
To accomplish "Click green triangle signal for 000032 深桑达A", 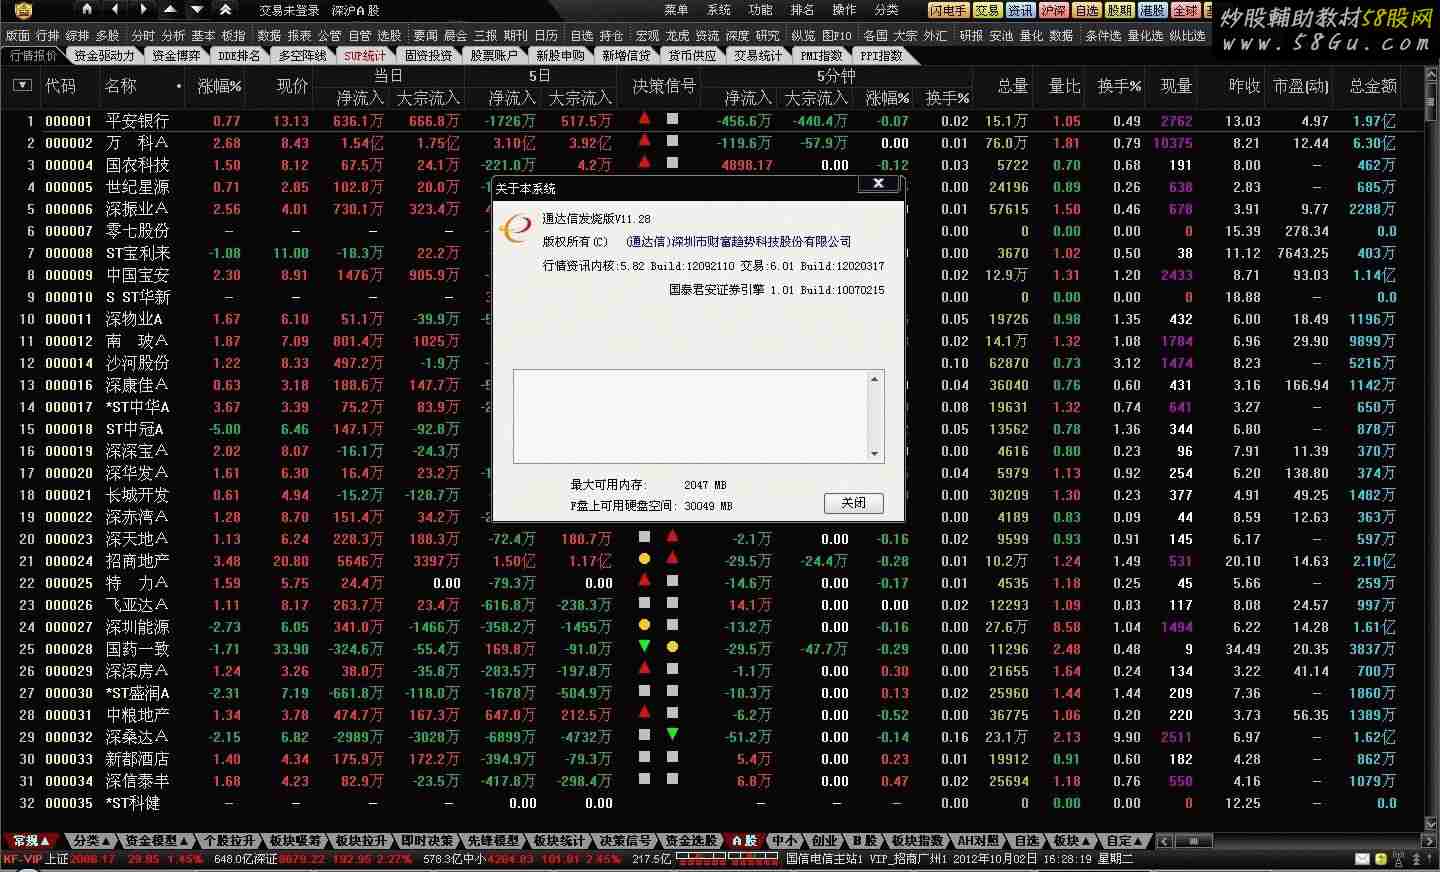I will (672, 735).
